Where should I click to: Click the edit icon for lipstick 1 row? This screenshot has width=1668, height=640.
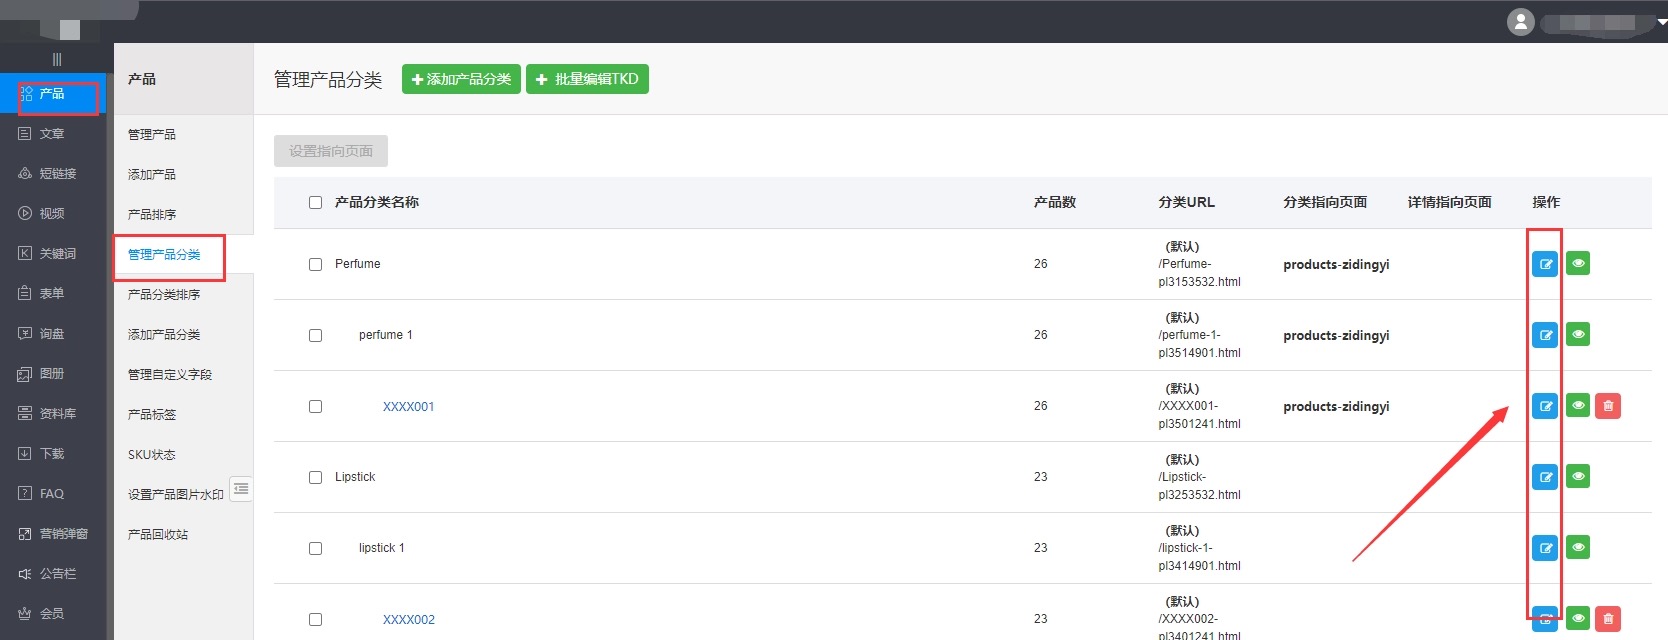[x=1545, y=548]
